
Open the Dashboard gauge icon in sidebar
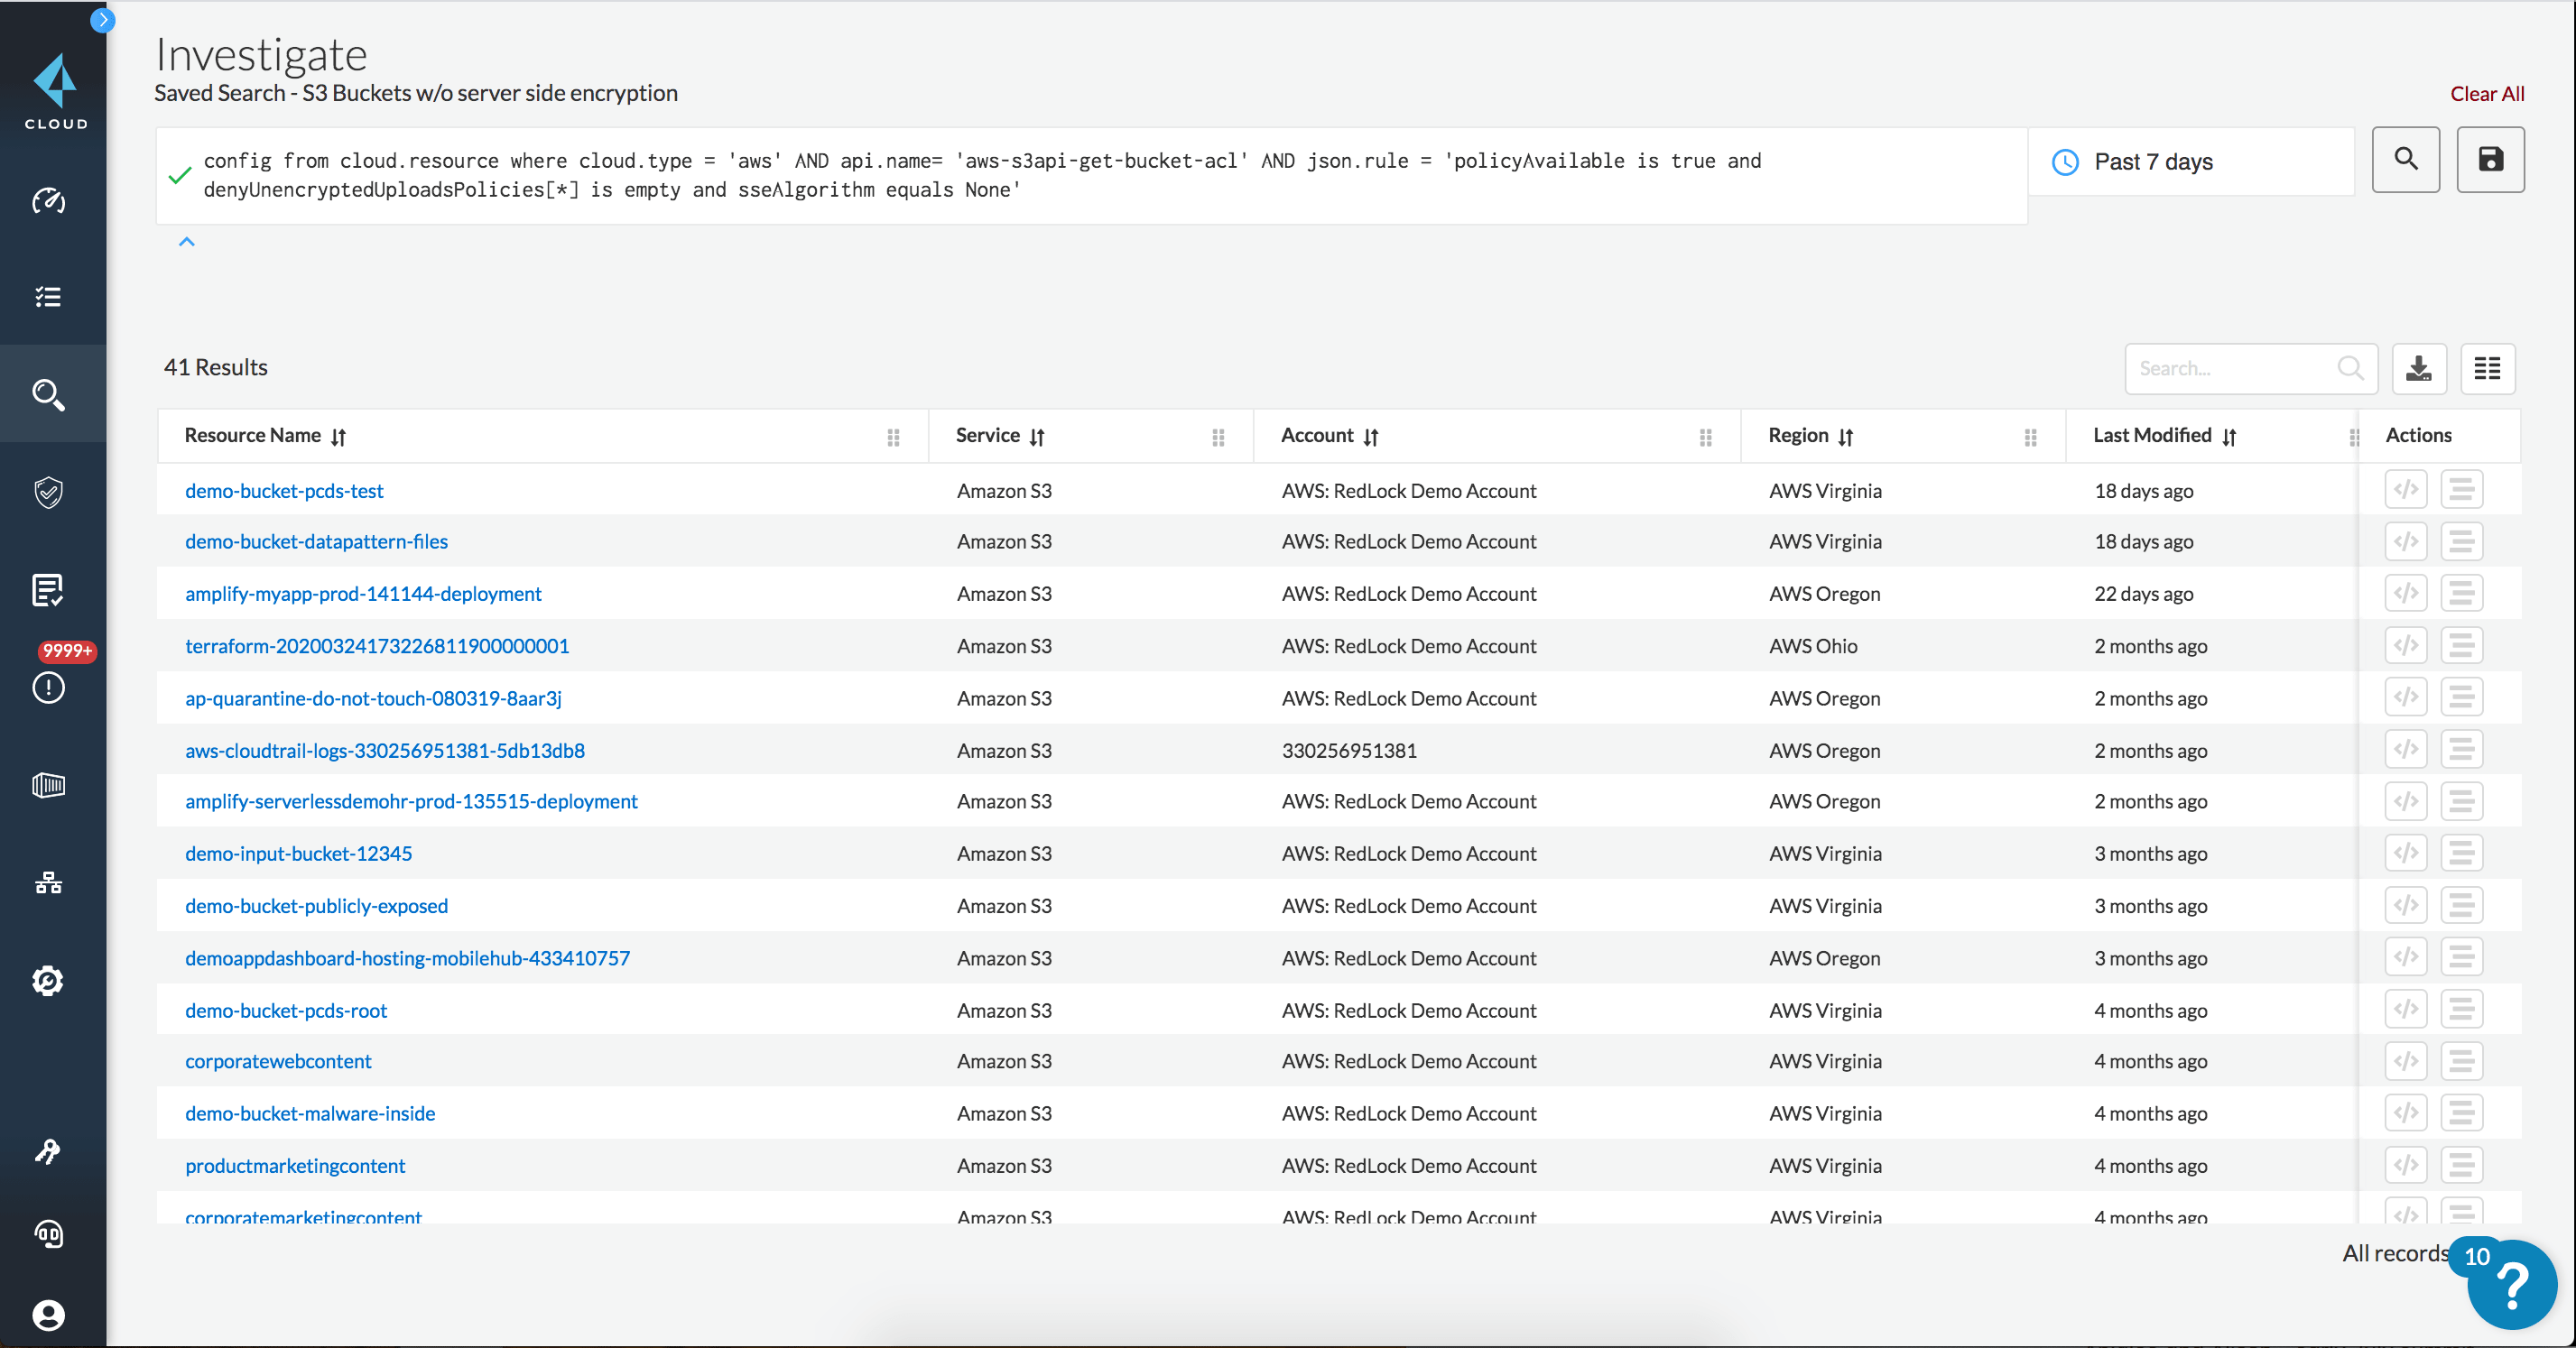[48, 201]
